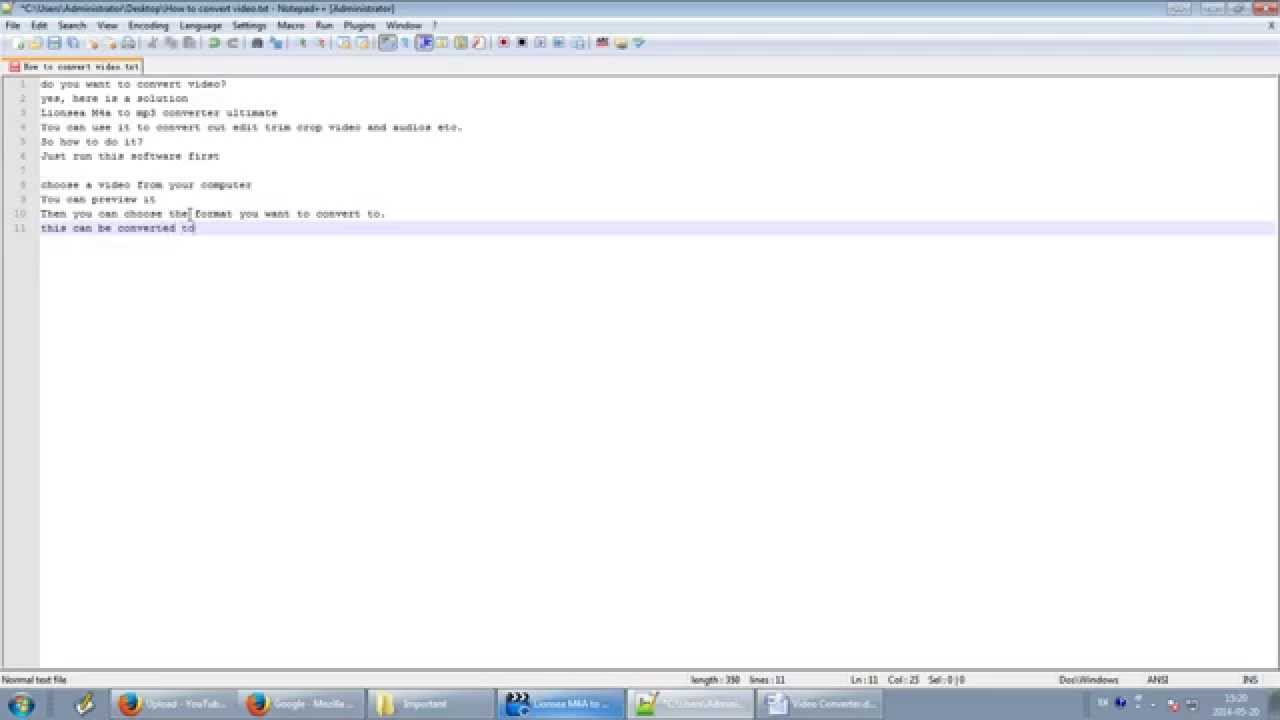Open the View menu

pos(108,25)
